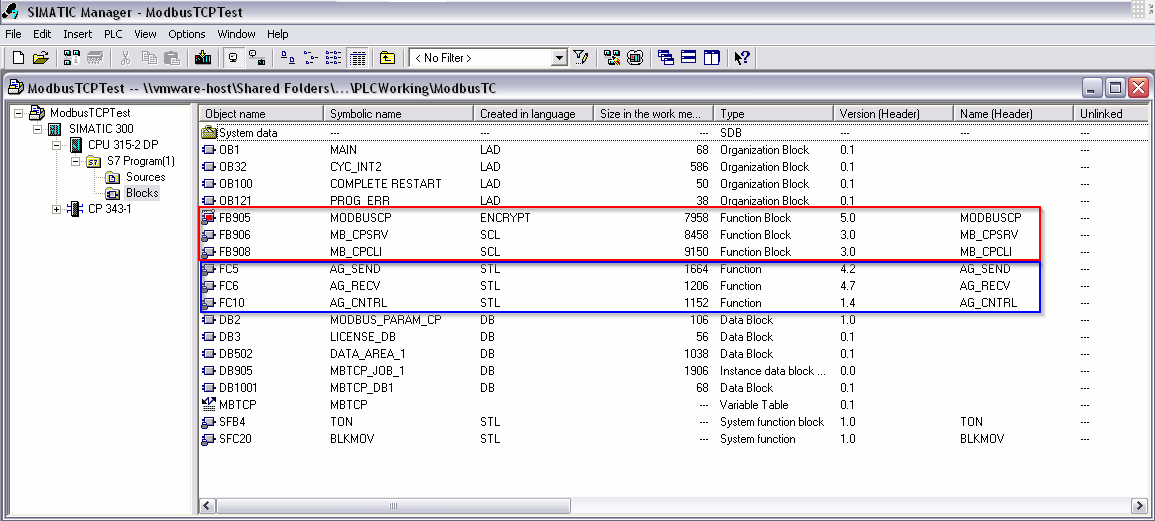Click the filter funnel icon
This screenshot has width=1155, height=521.
coord(581,58)
